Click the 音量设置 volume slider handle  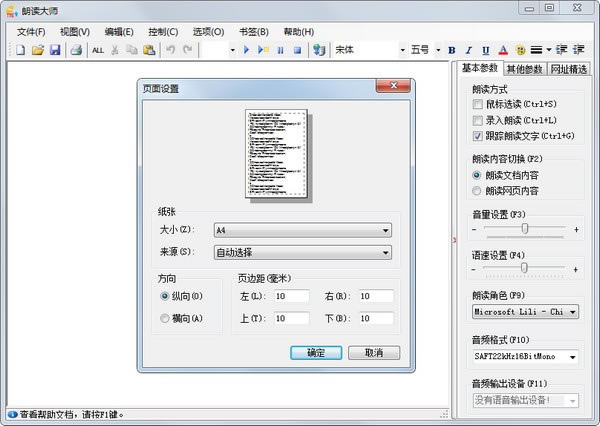525,229
